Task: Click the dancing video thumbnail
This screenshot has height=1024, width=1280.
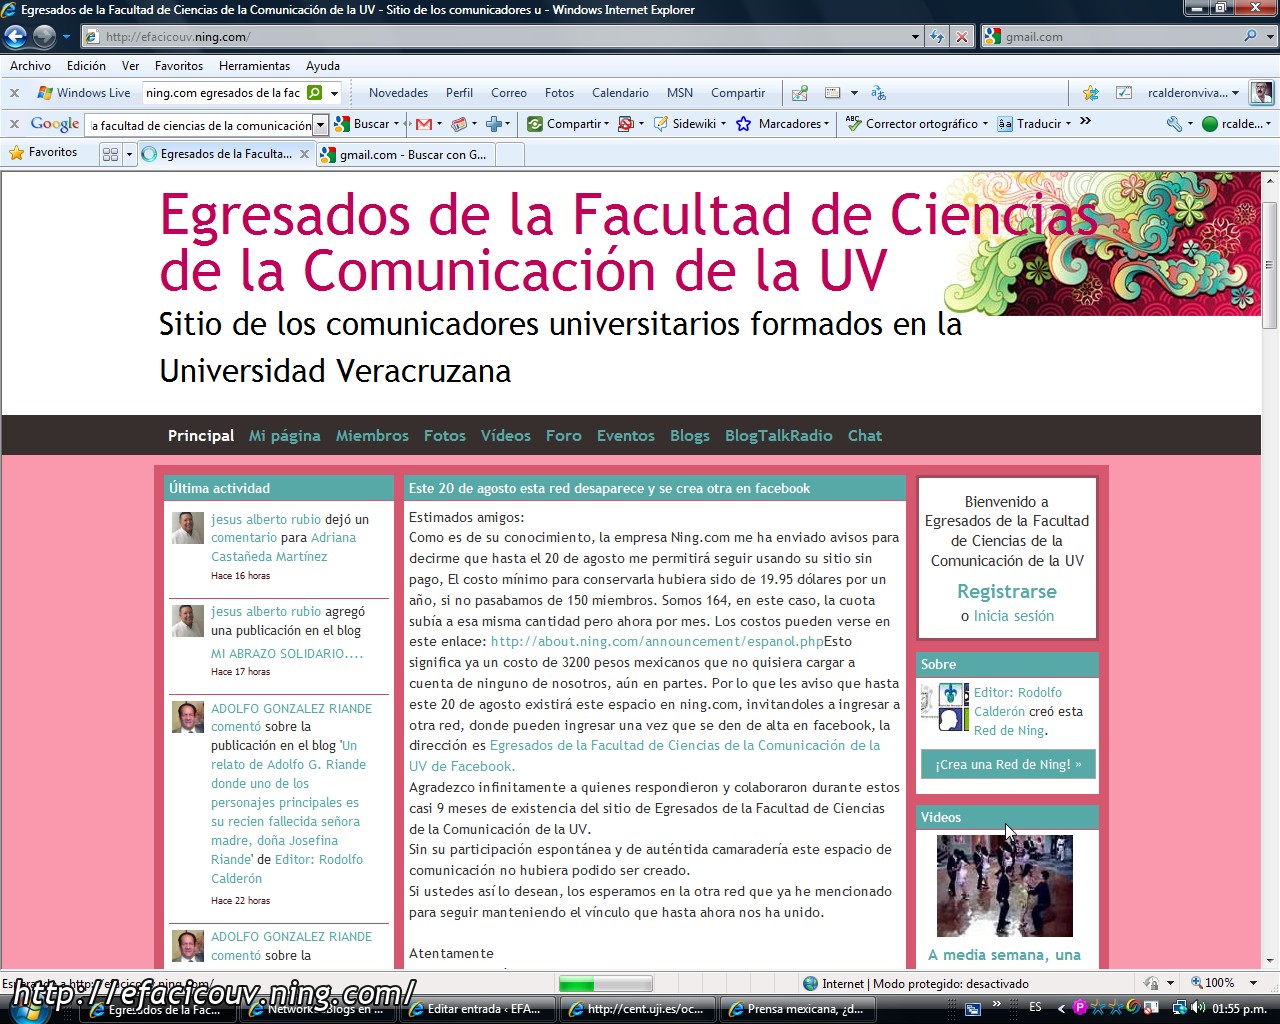Action: click(1004, 886)
